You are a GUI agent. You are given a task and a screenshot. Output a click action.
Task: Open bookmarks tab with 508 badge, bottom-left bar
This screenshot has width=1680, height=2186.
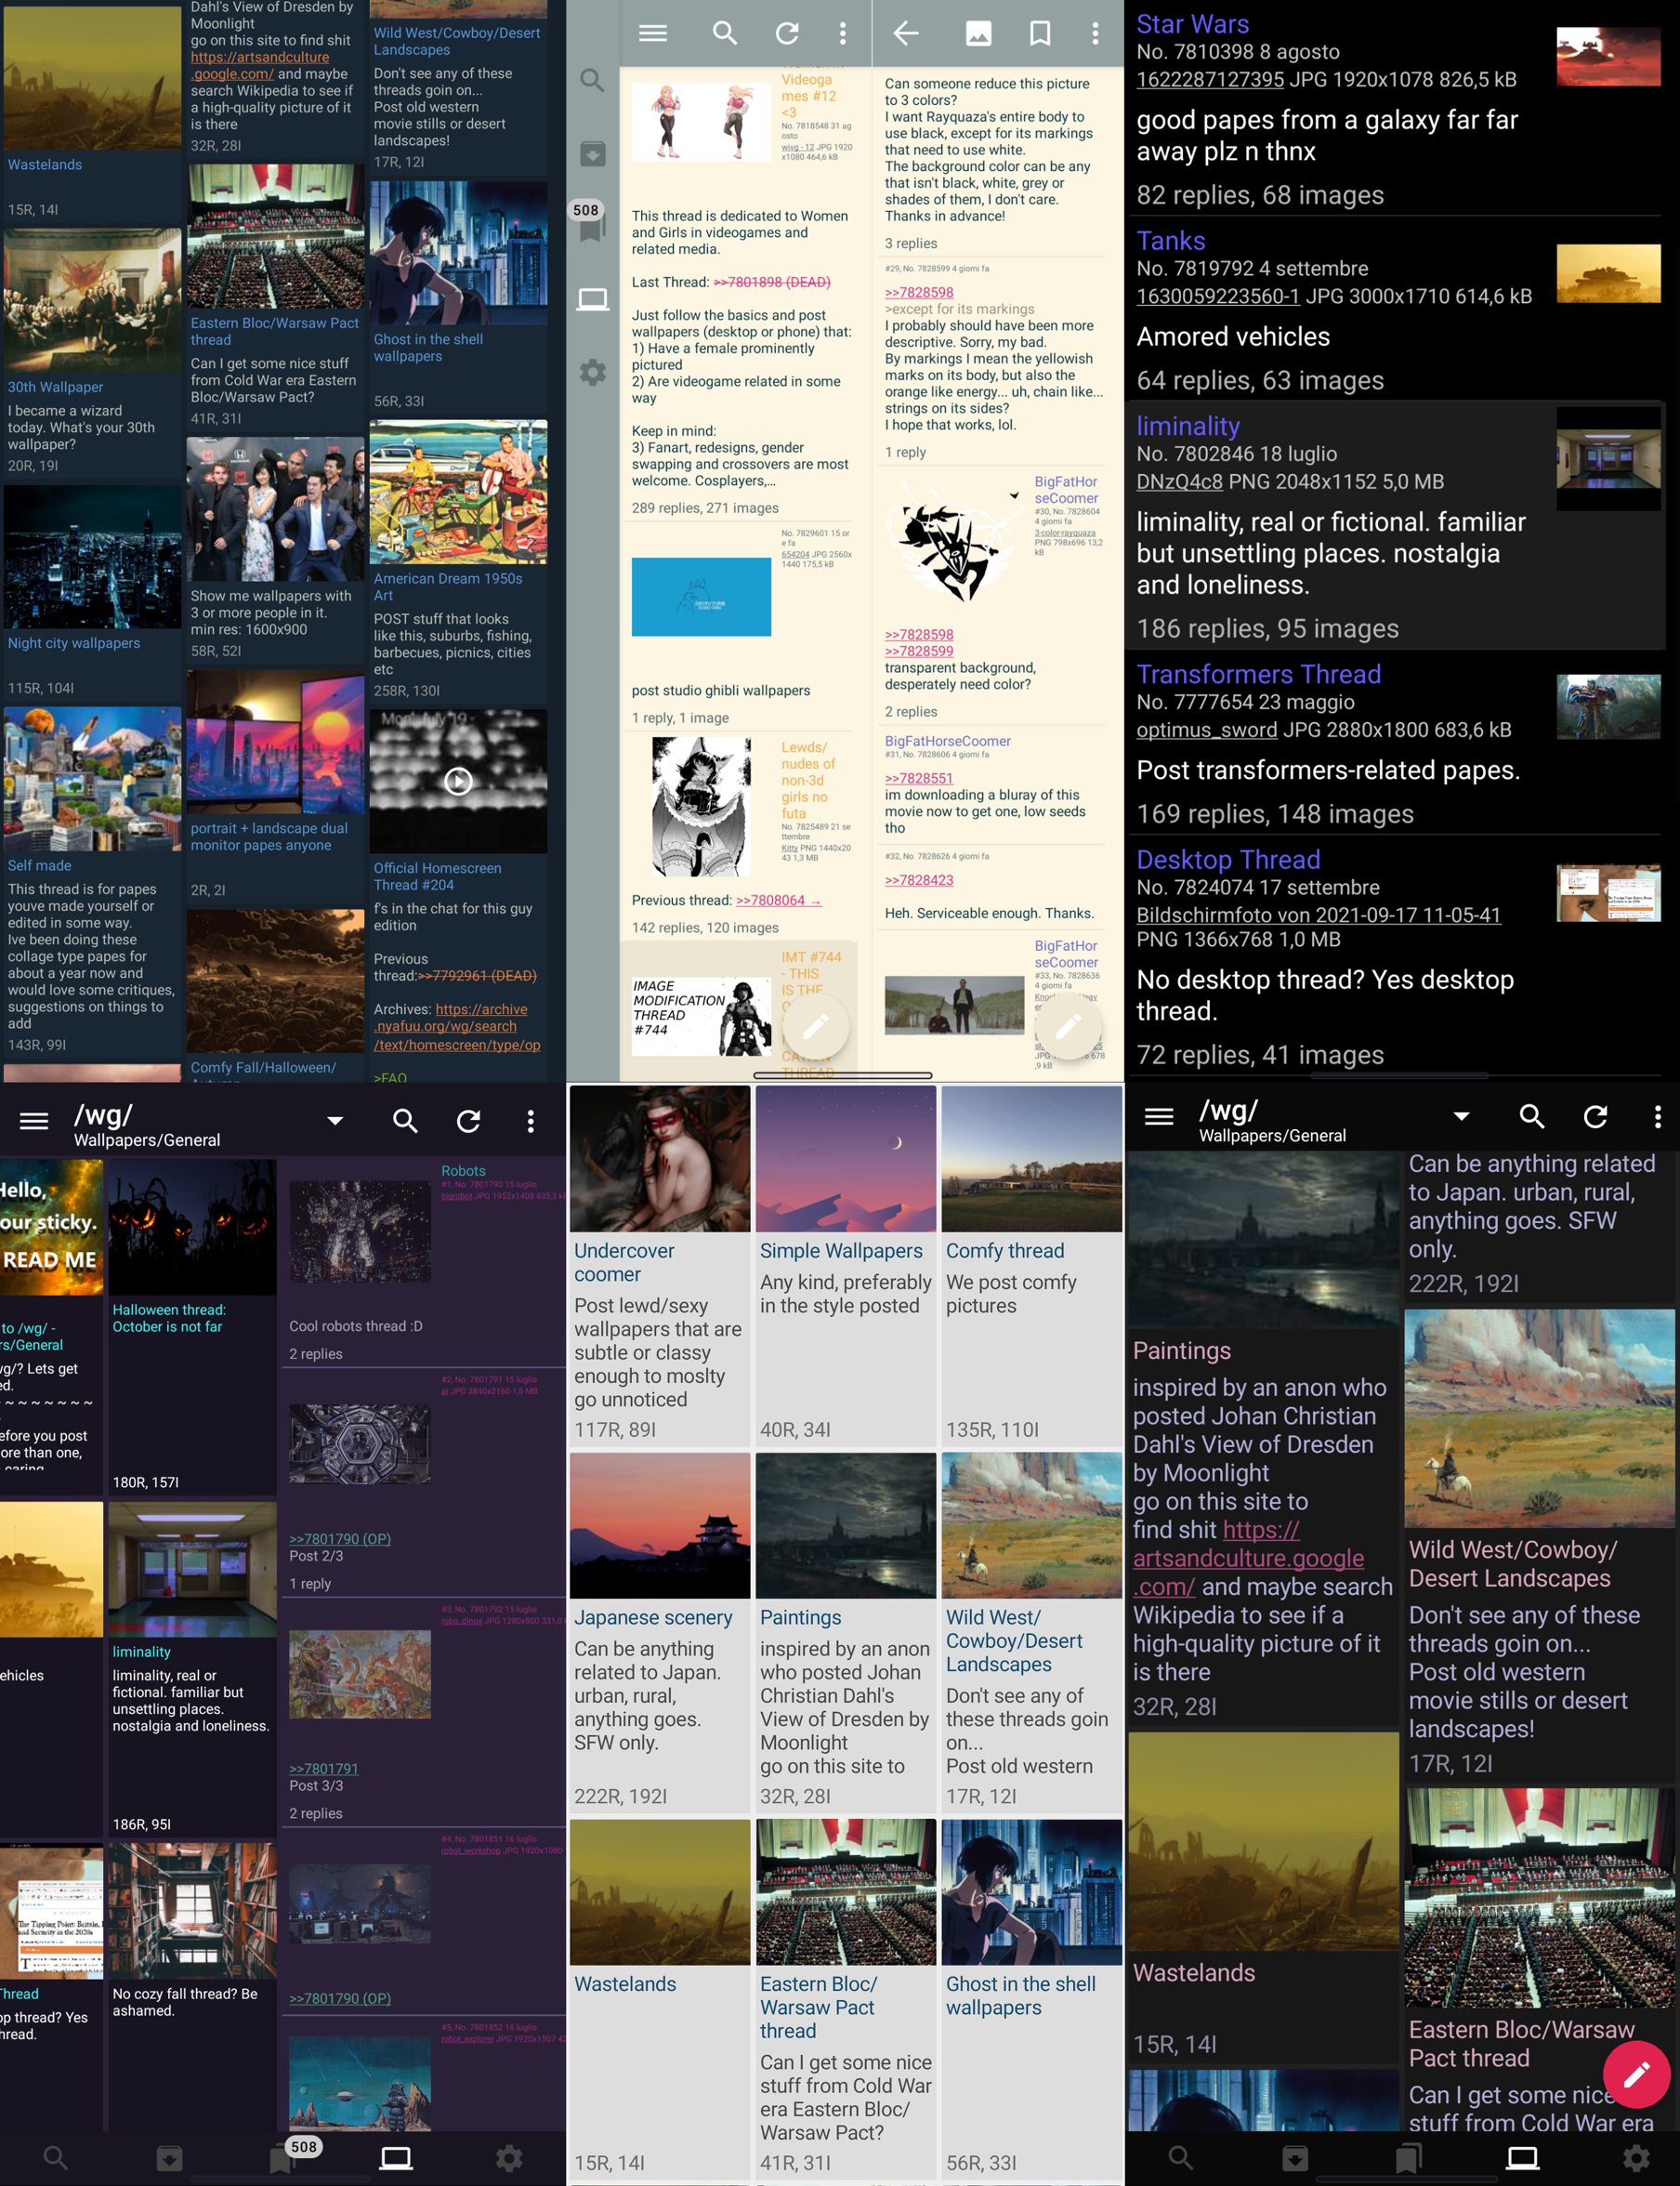pos(290,2154)
